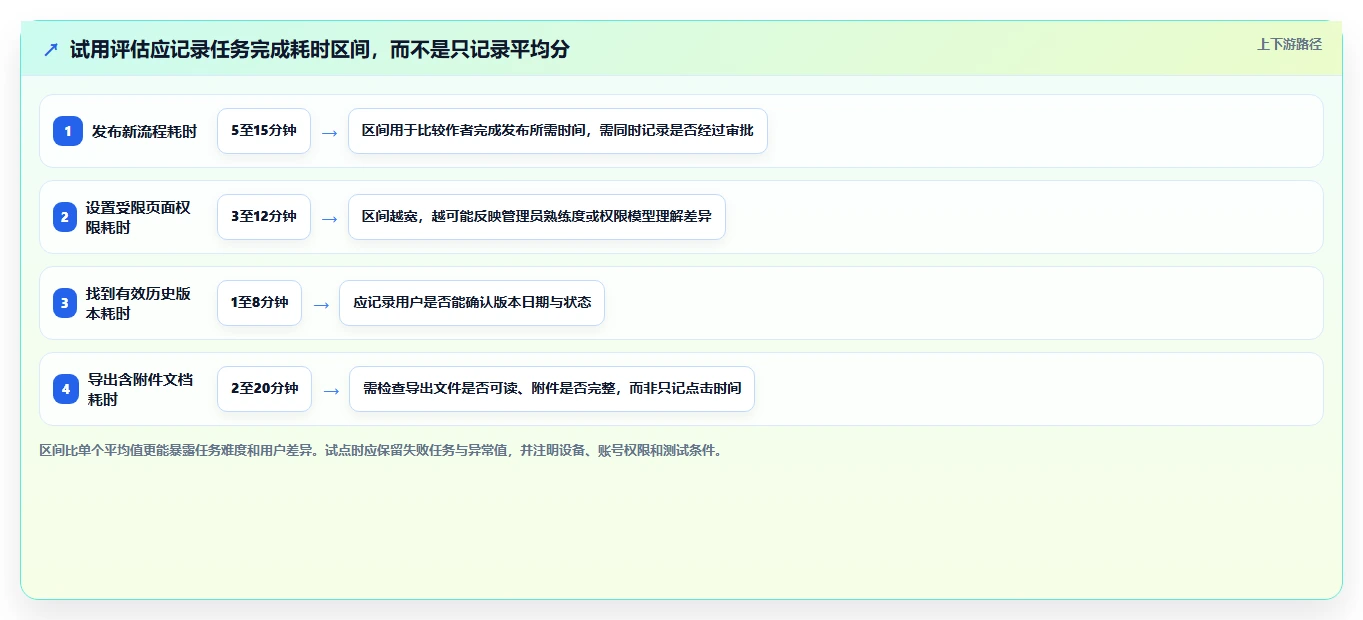Screen dimensions: 1363x620
Task: Click the '设置受限页面权限耗时' label
Action: click(x=138, y=217)
